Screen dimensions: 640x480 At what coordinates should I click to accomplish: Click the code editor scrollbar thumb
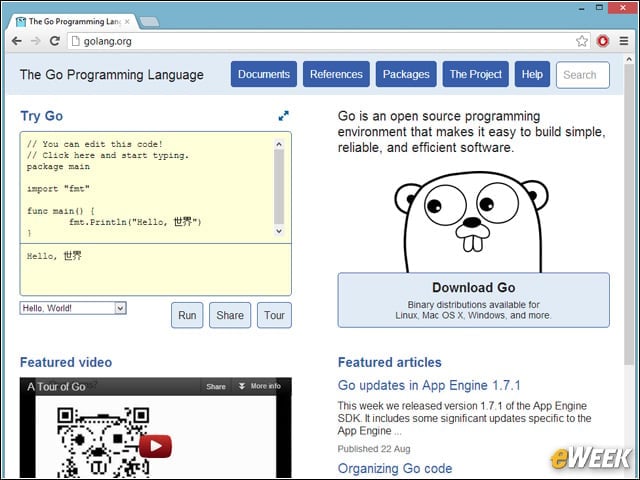click(279, 187)
